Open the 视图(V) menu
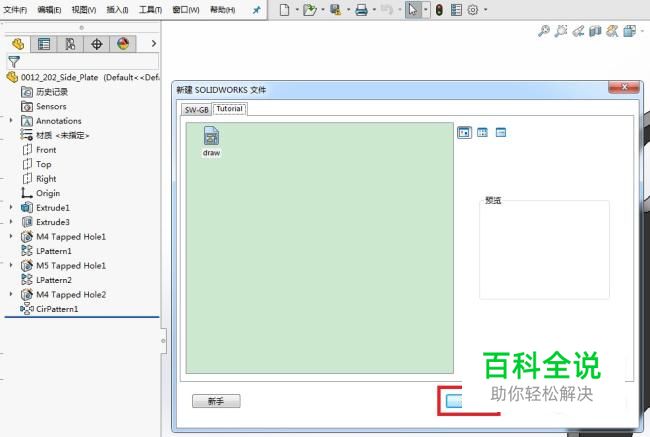This screenshot has height=437, width=650. click(x=84, y=10)
